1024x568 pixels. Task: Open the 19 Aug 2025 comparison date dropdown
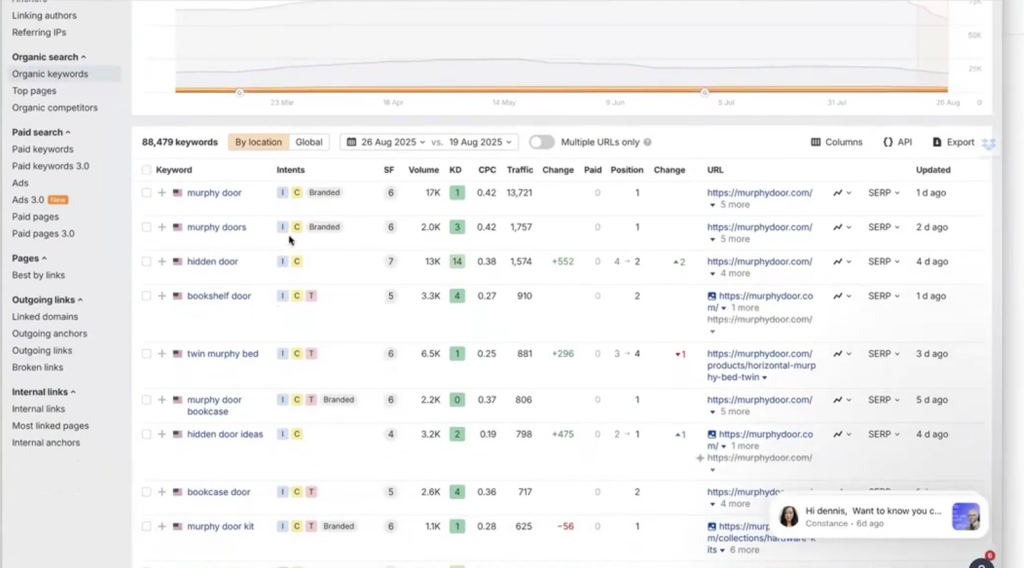[480, 142]
